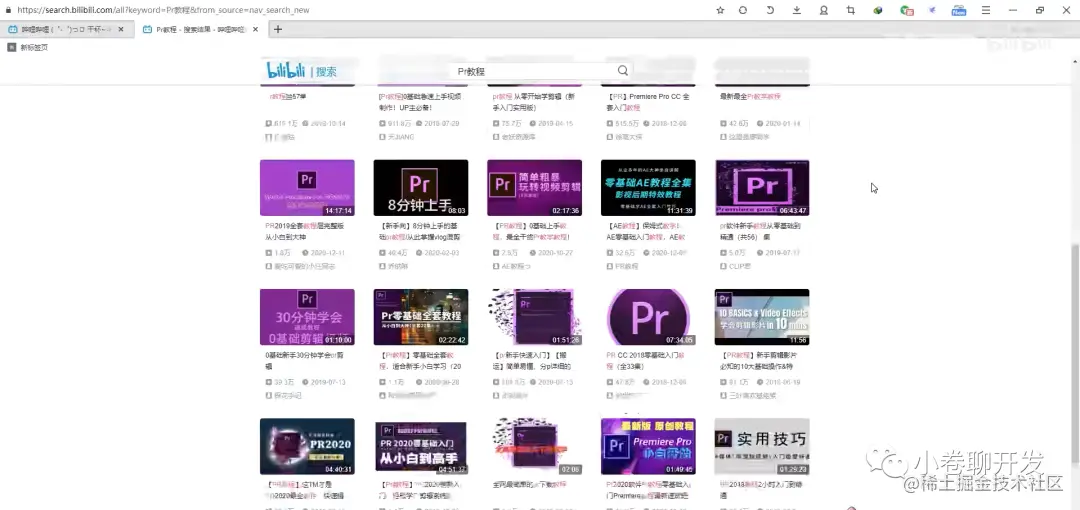Open the thumbnail with 07:08 duration

[x=534, y=447]
